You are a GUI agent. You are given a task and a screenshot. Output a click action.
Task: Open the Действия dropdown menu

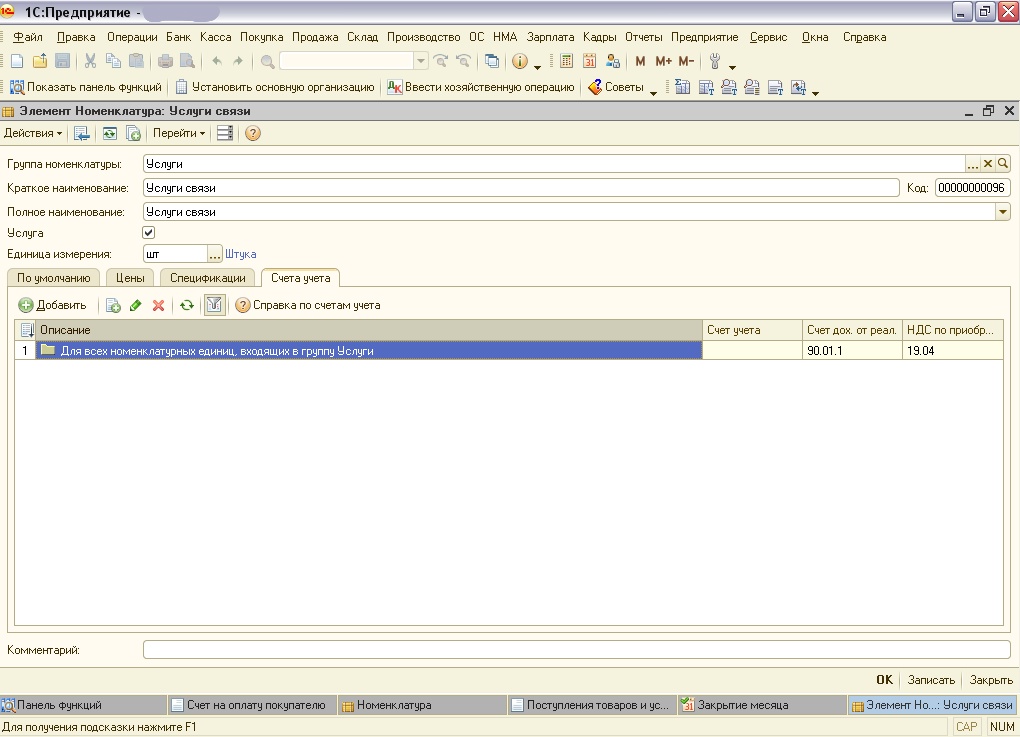[x=32, y=133]
